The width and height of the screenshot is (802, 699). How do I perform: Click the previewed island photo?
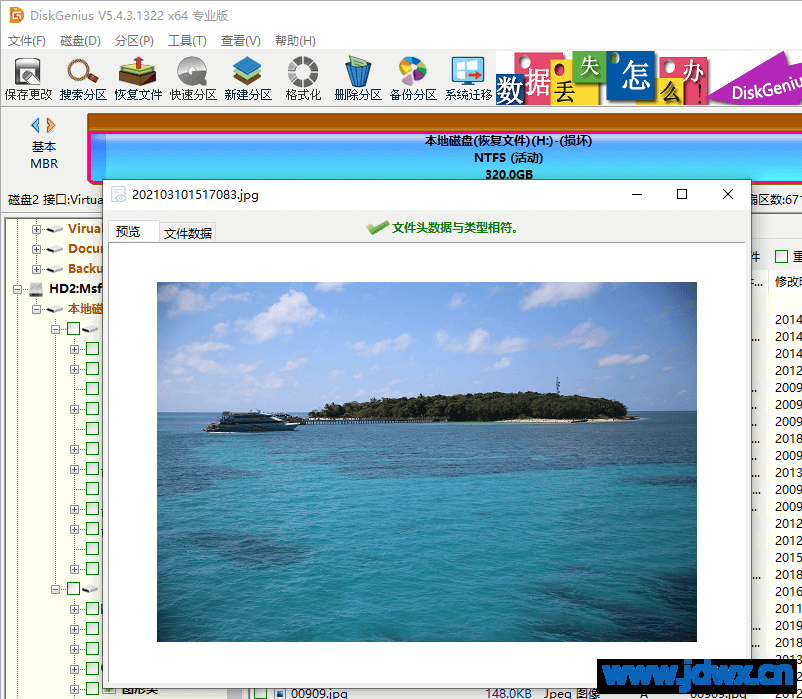(x=427, y=462)
